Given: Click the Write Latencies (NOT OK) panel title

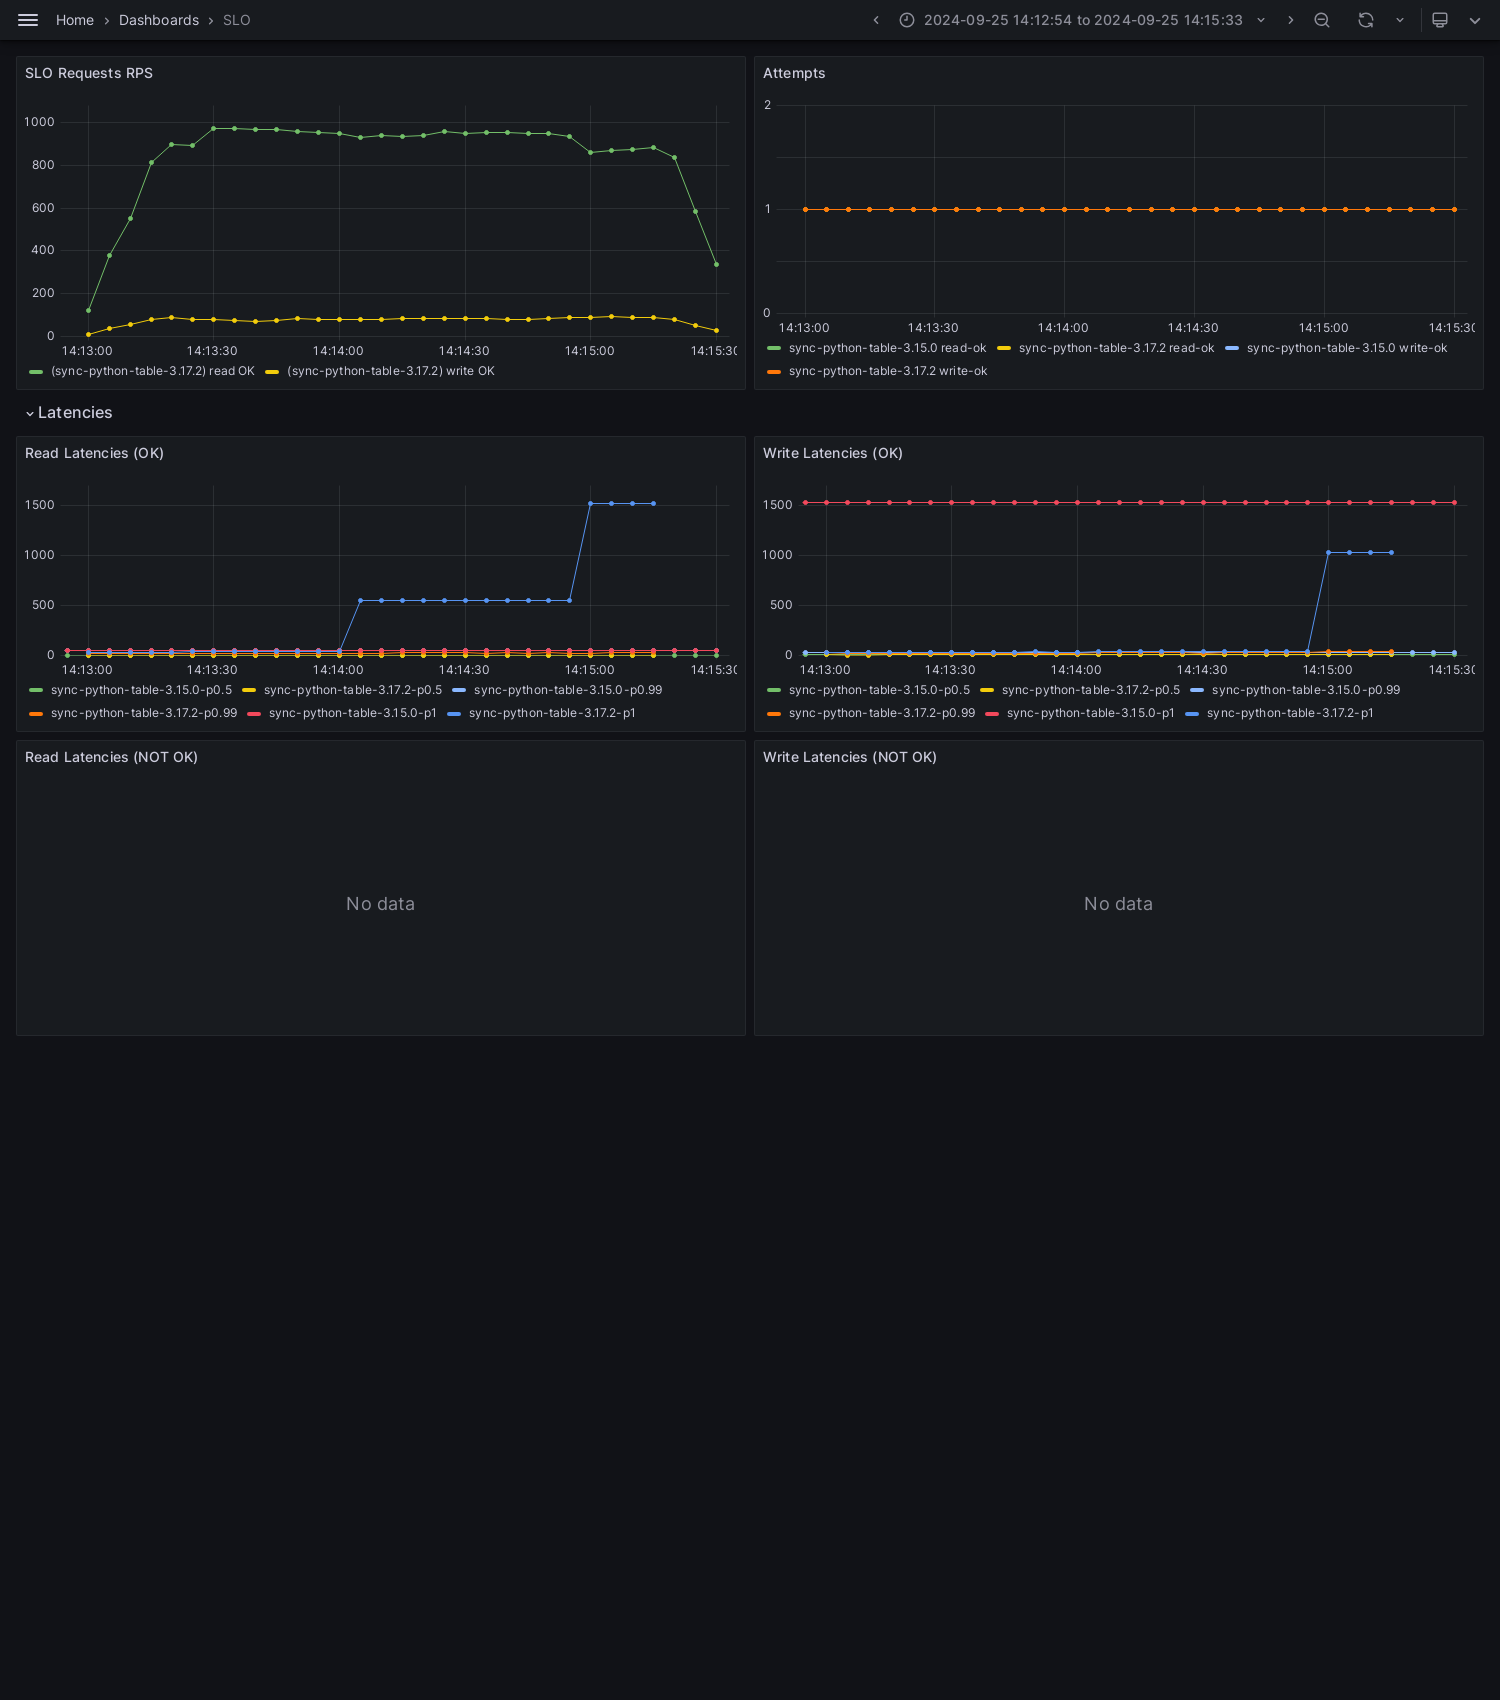Looking at the screenshot, I should [850, 757].
